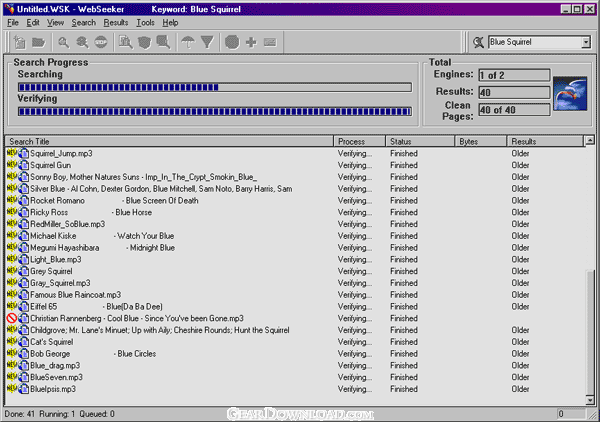Sort by the Bytes column header
Screen dimensions: 600x422
[x=481, y=142]
